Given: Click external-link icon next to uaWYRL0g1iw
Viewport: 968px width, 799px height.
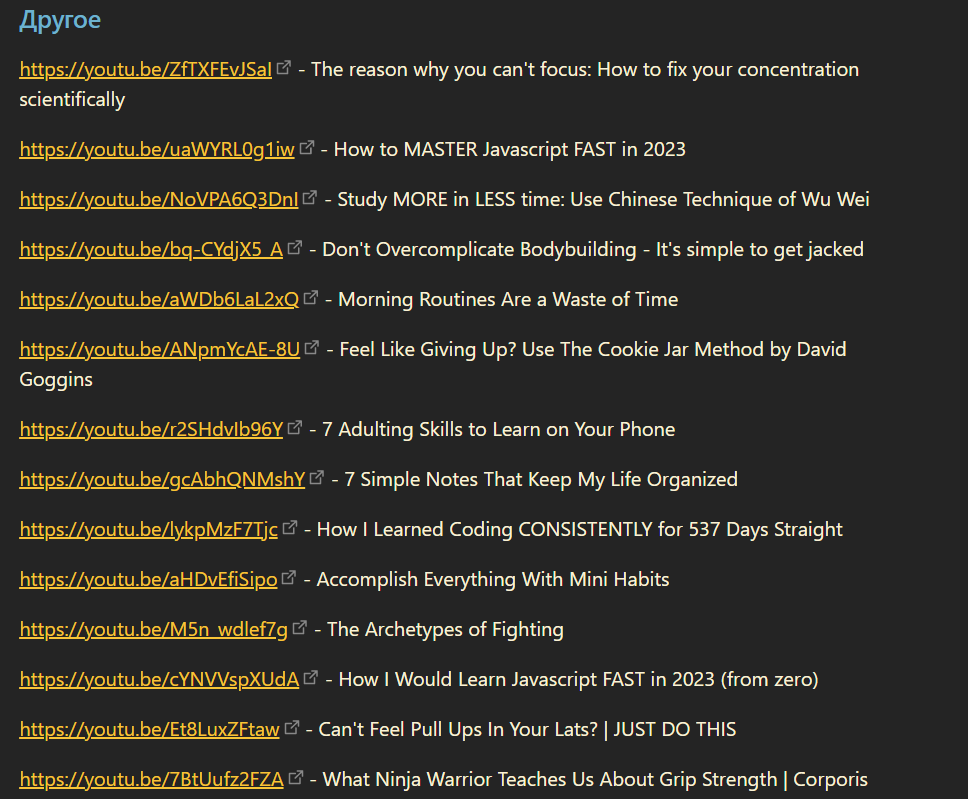Looking at the screenshot, I should [307, 148].
